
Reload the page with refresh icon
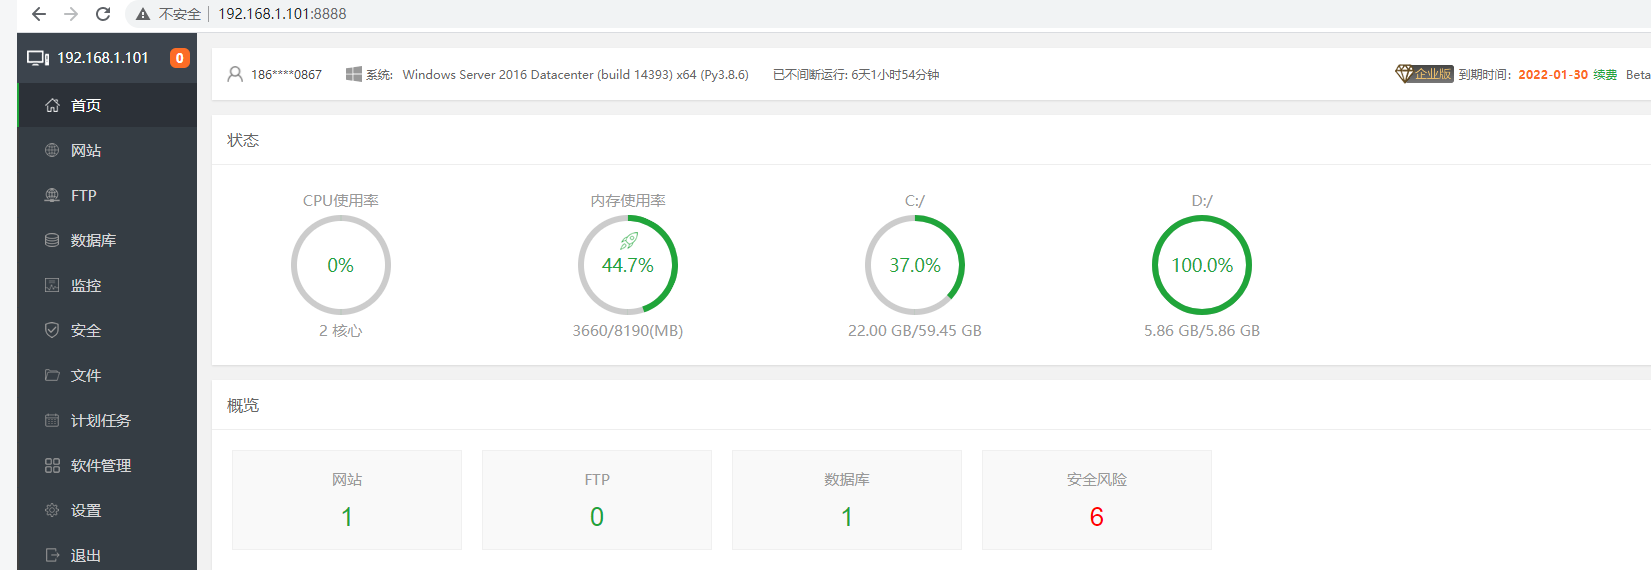[x=103, y=14]
